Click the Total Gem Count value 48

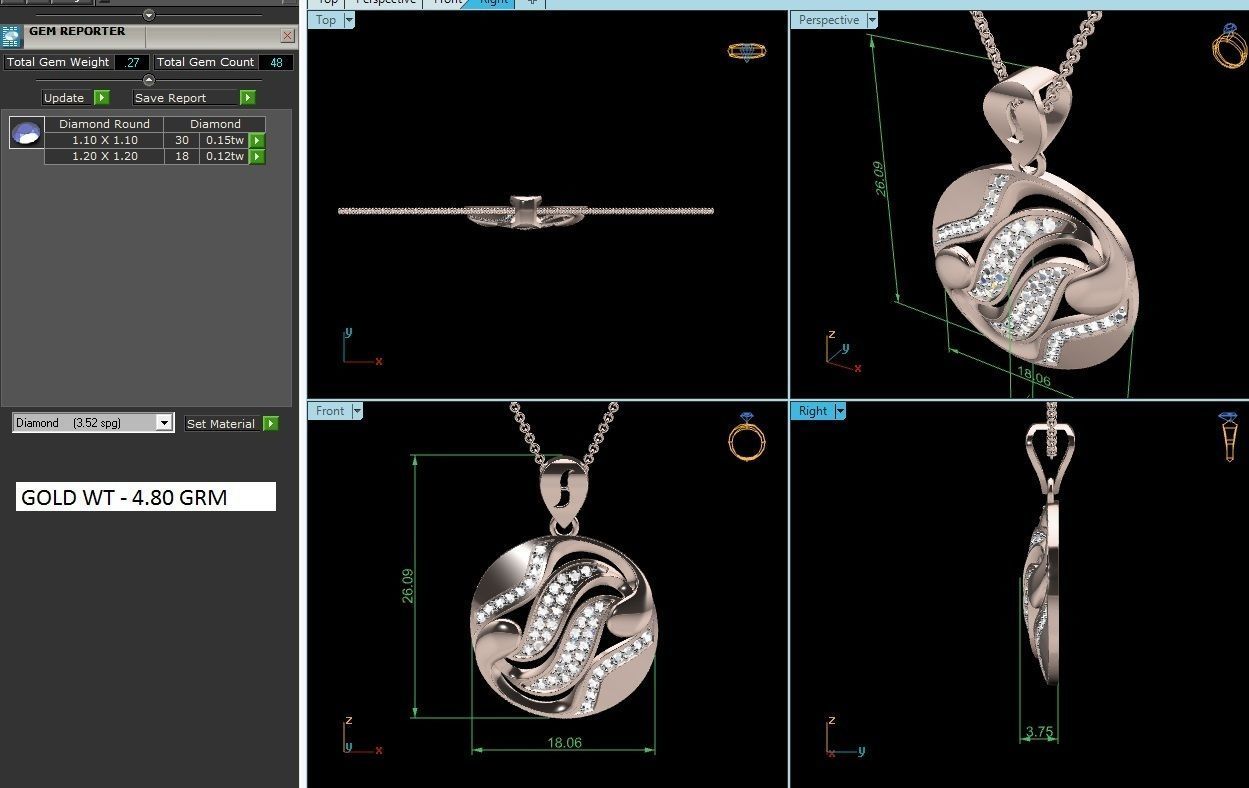[x=276, y=62]
